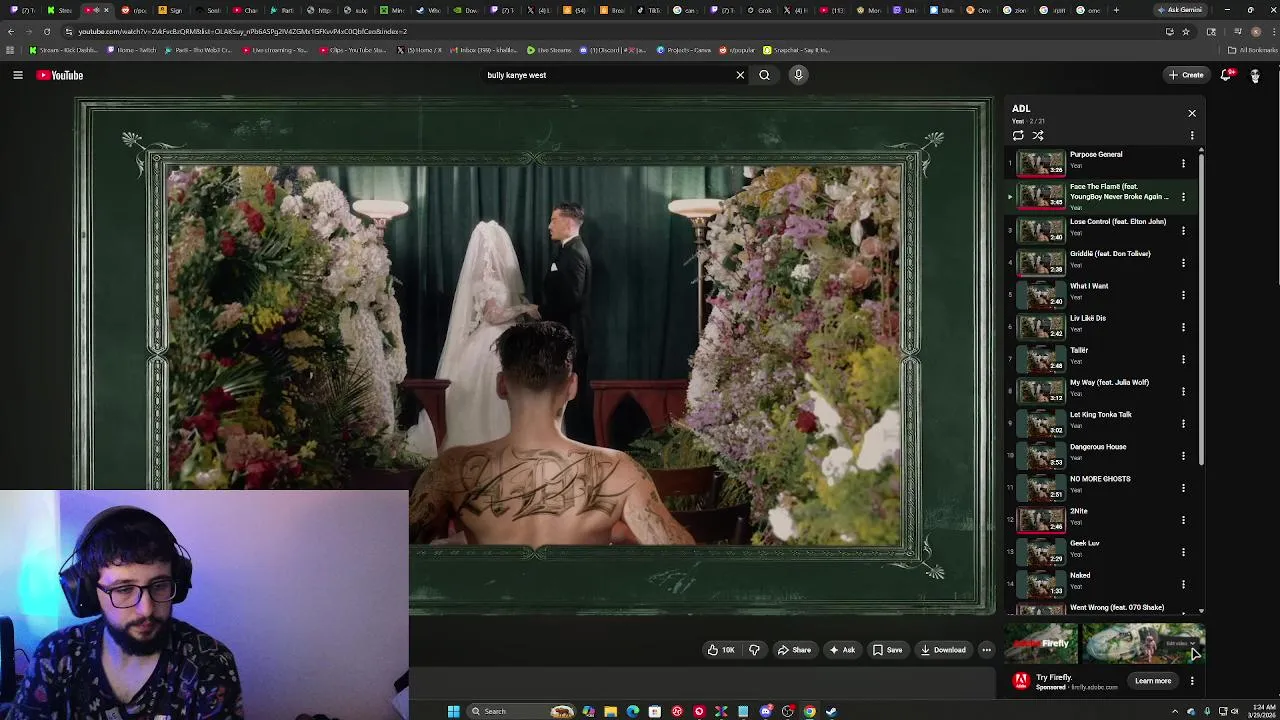Open the ADL playlist options menu

coord(1192,135)
